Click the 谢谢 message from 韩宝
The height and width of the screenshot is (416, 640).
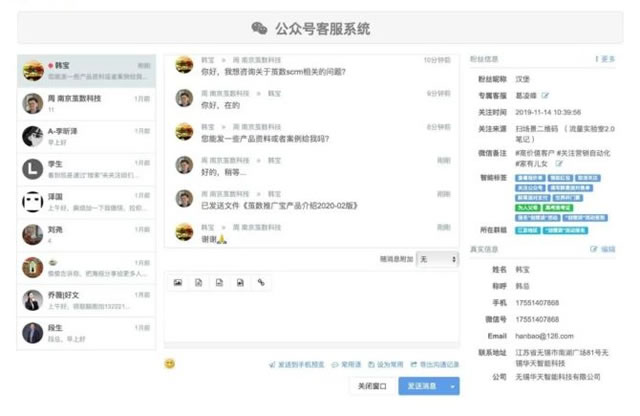pyautogui.click(x=214, y=240)
